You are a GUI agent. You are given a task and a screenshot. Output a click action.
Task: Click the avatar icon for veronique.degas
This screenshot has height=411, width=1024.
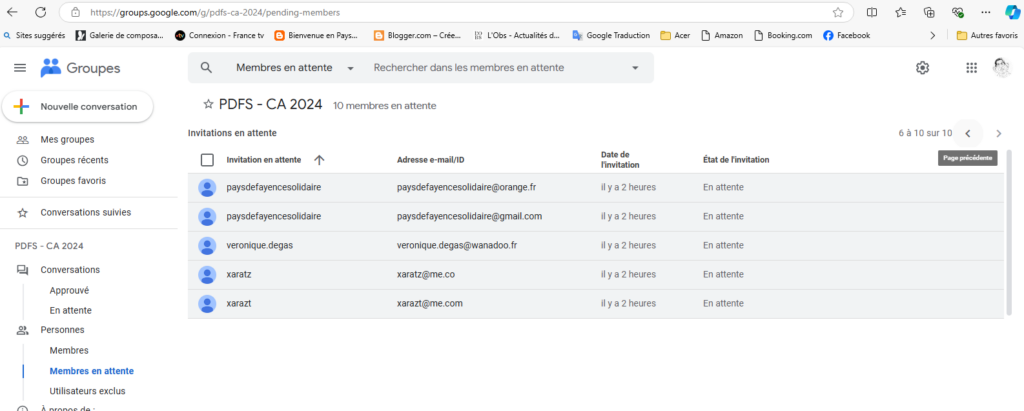(x=207, y=245)
